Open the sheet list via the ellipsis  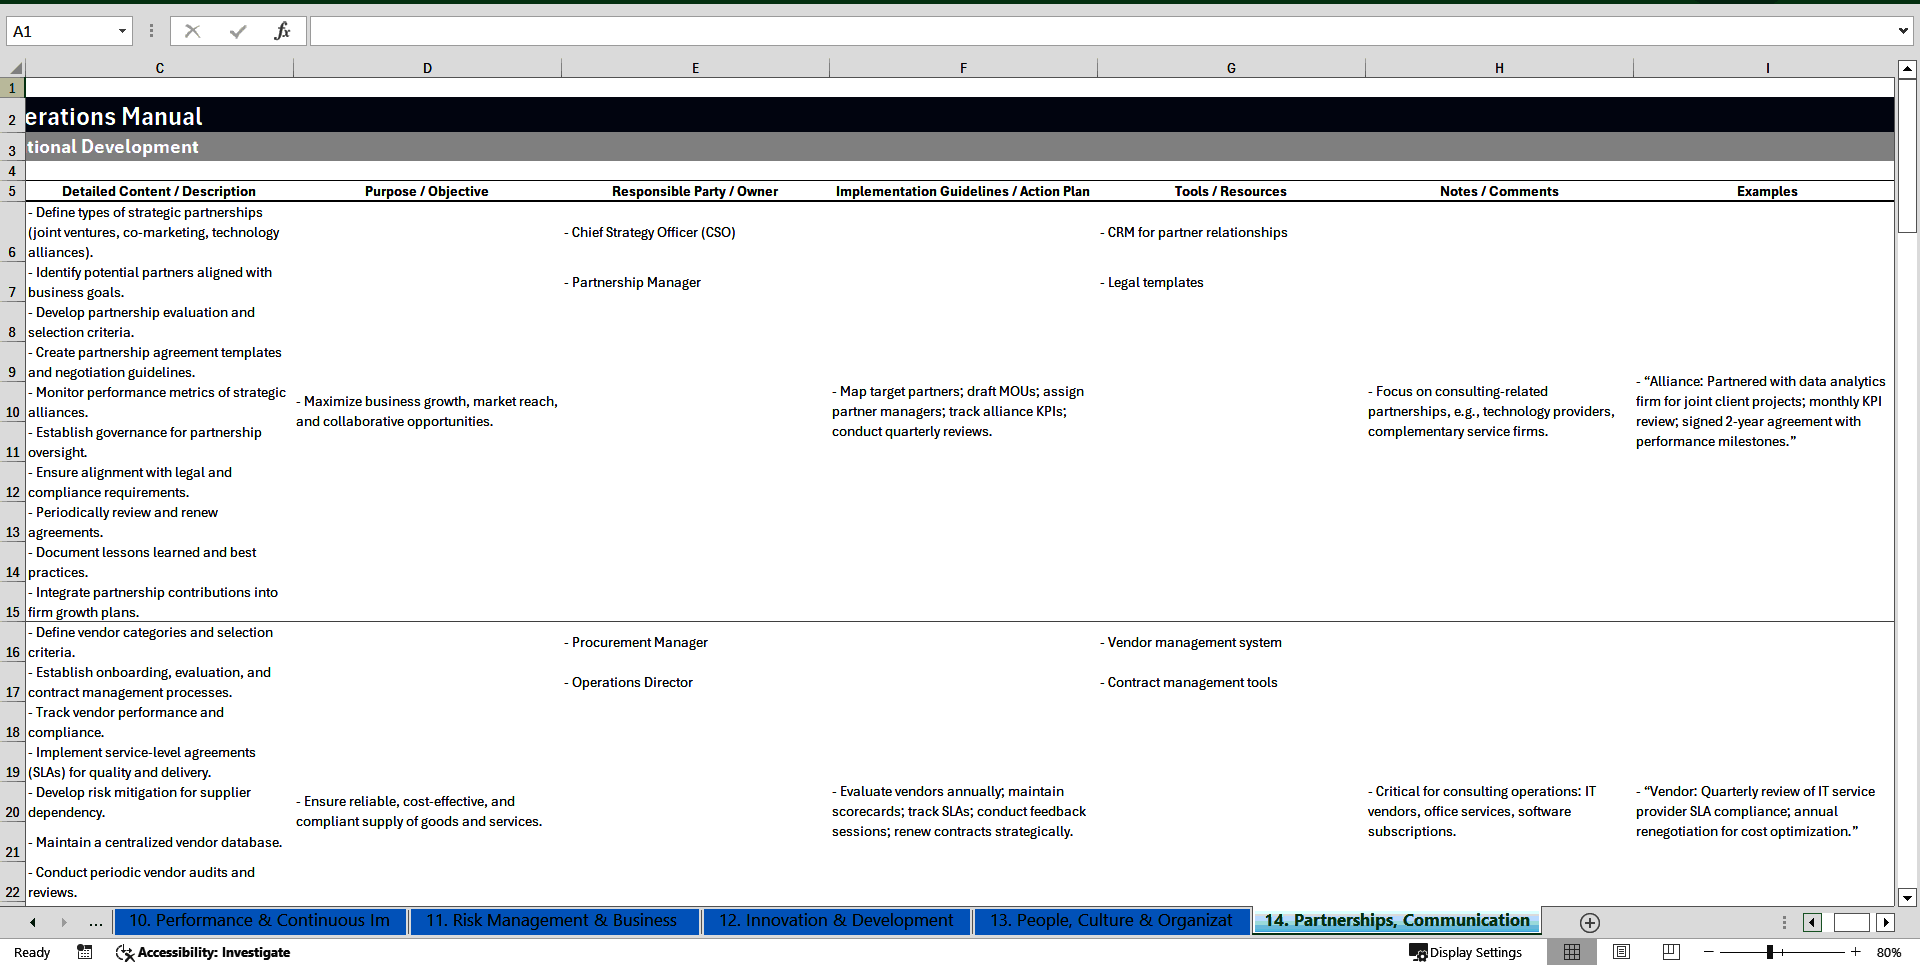tap(95, 922)
